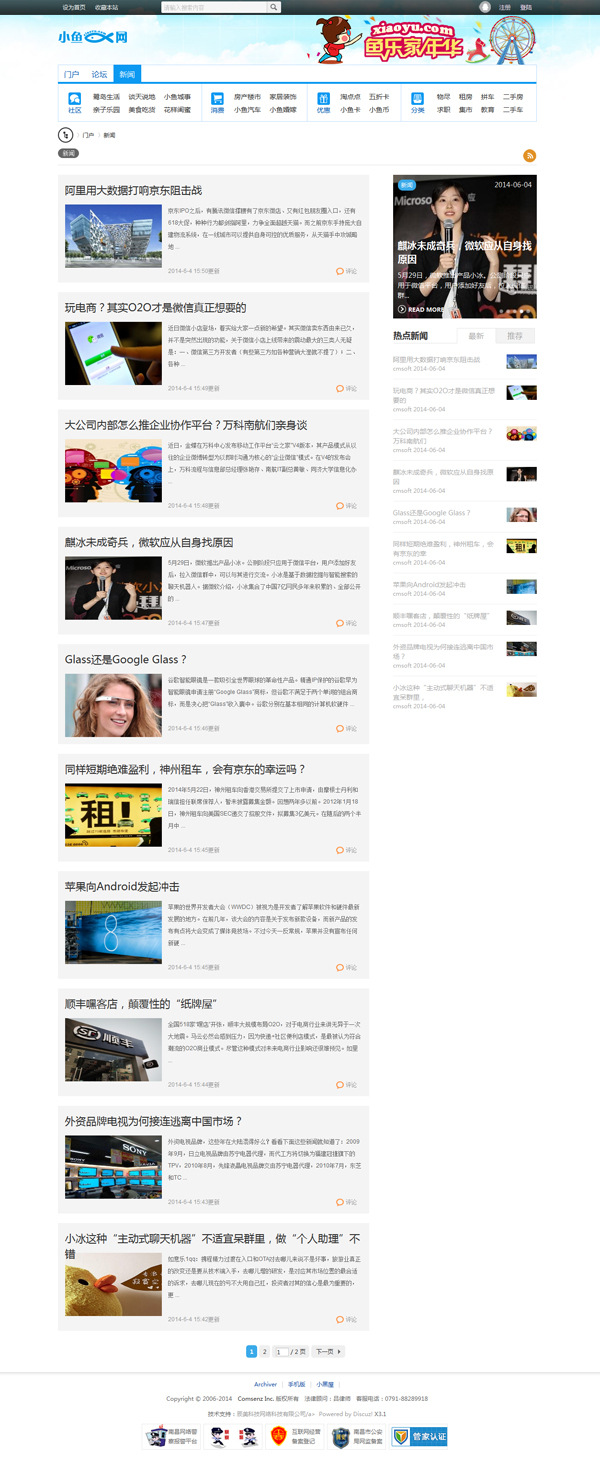Open the 淘点点 nav link
This screenshot has height=1464, width=600.
coord(350,97)
